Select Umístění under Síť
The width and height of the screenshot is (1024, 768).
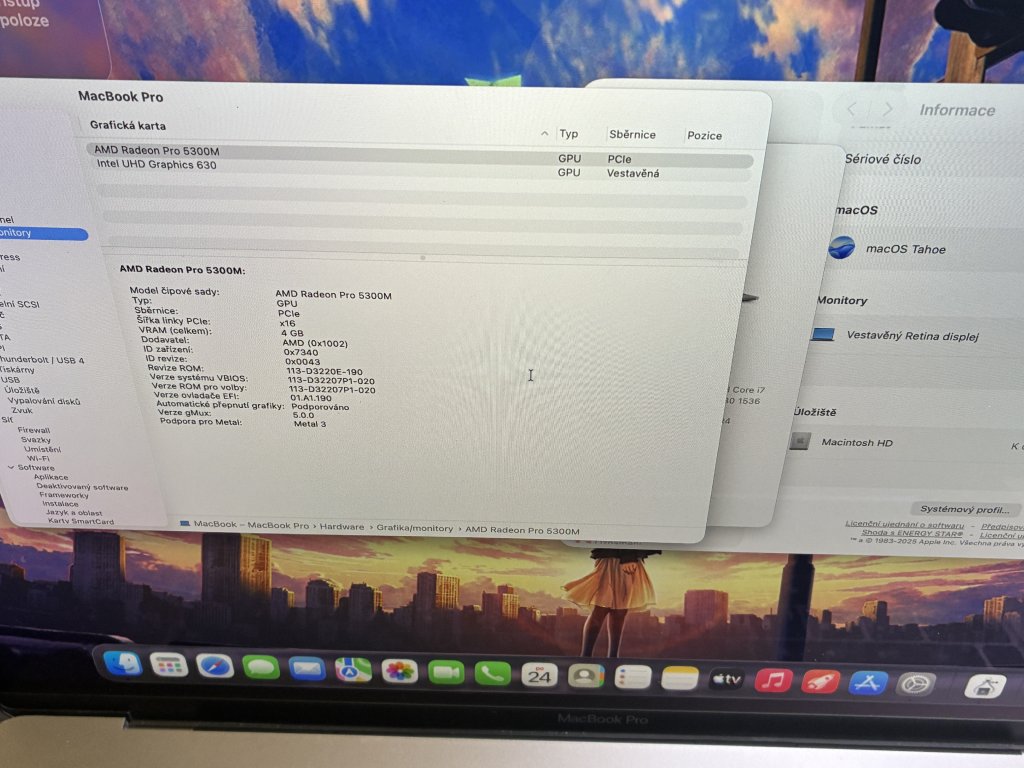tap(42, 449)
